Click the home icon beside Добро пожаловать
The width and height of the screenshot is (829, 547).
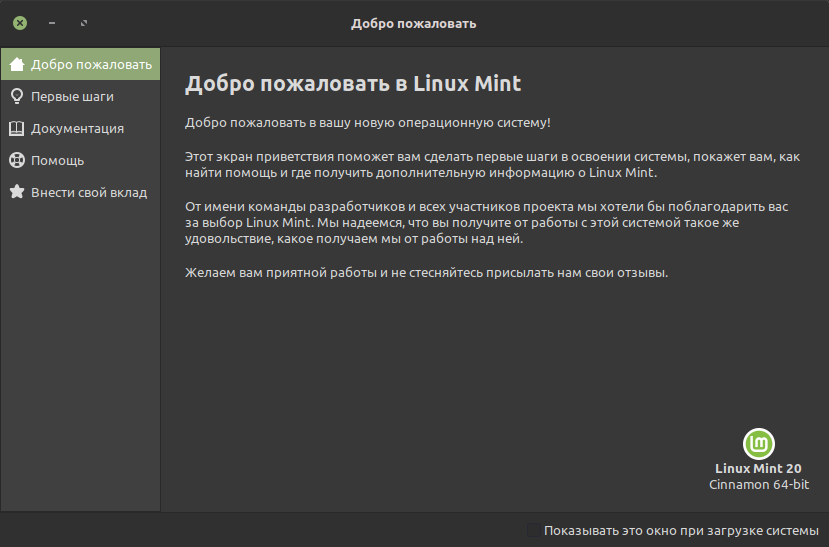point(17,64)
